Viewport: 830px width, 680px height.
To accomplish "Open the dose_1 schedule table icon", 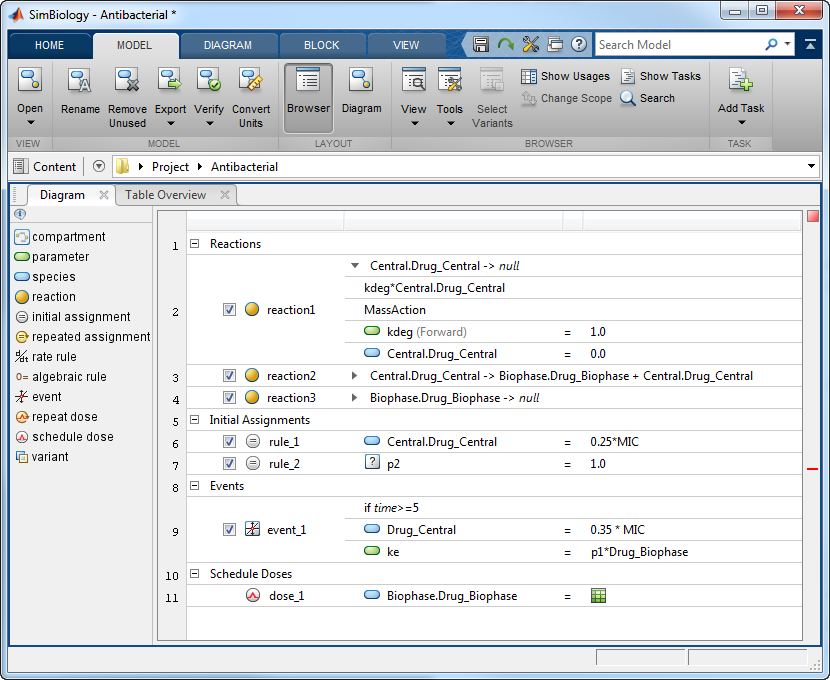I will coord(599,596).
